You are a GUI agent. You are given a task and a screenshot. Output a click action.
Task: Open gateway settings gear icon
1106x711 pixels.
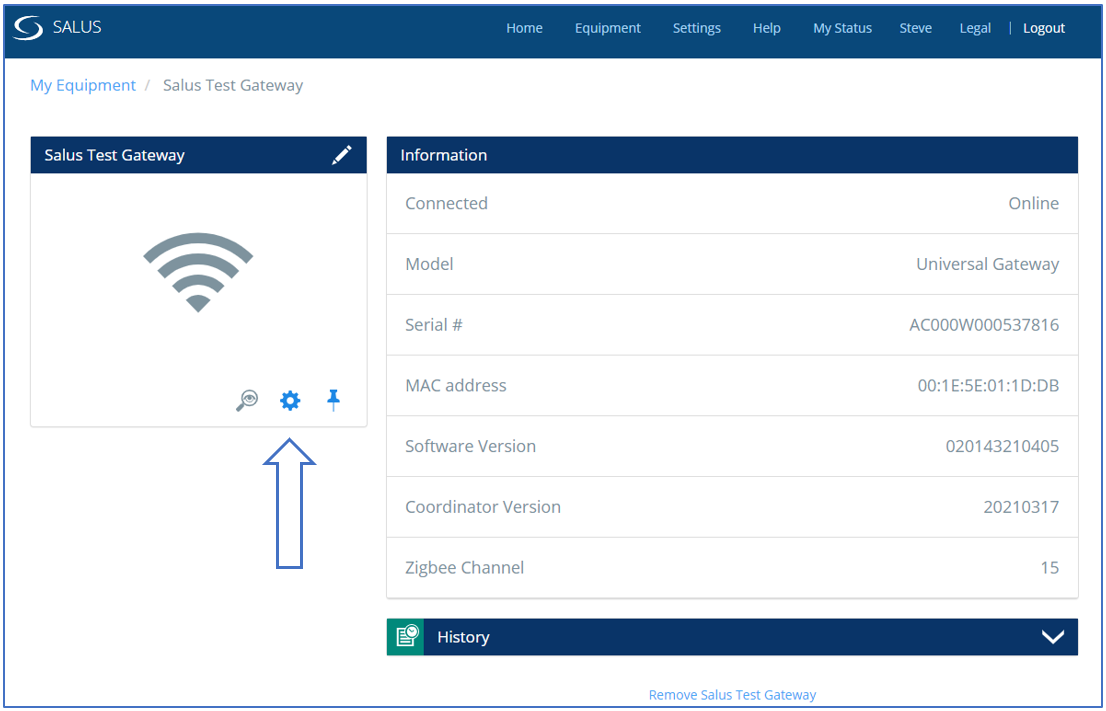click(x=290, y=401)
